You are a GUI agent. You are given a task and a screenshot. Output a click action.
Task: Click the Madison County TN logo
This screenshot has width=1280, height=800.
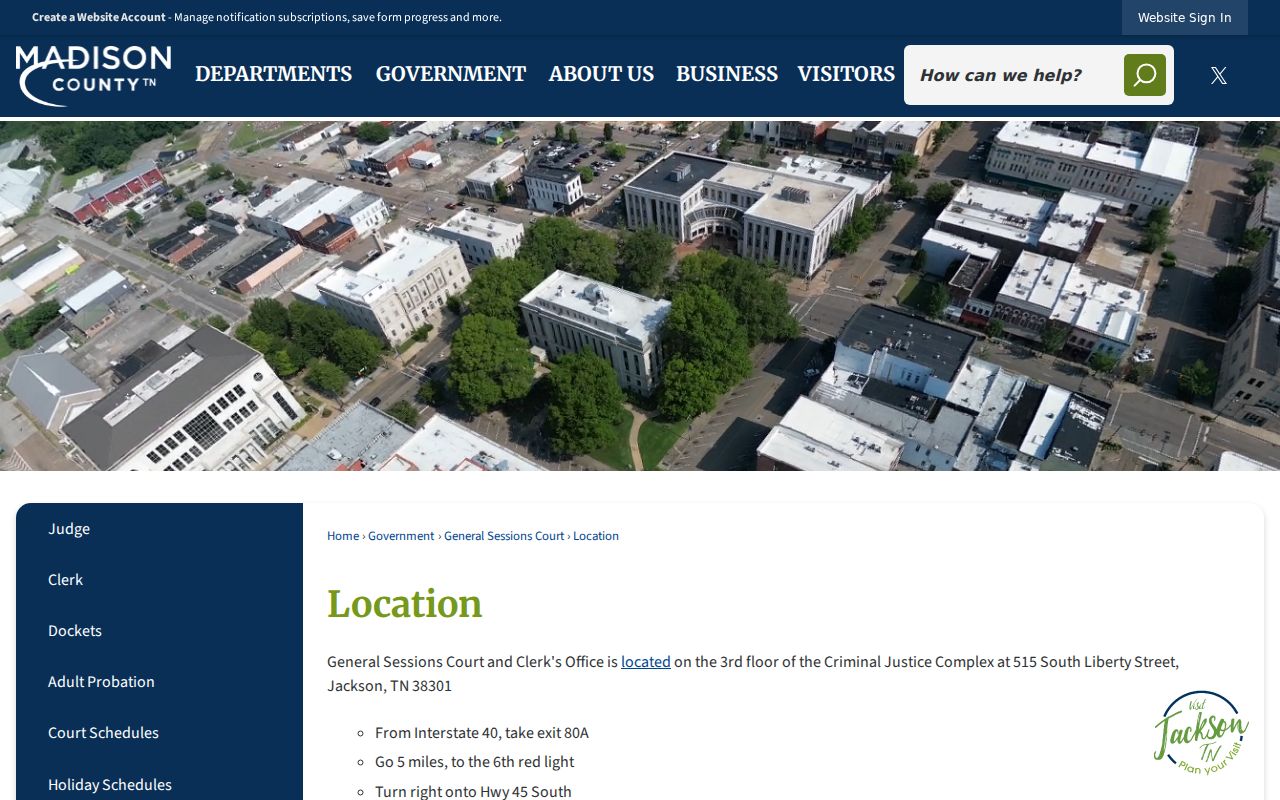[x=93, y=75]
